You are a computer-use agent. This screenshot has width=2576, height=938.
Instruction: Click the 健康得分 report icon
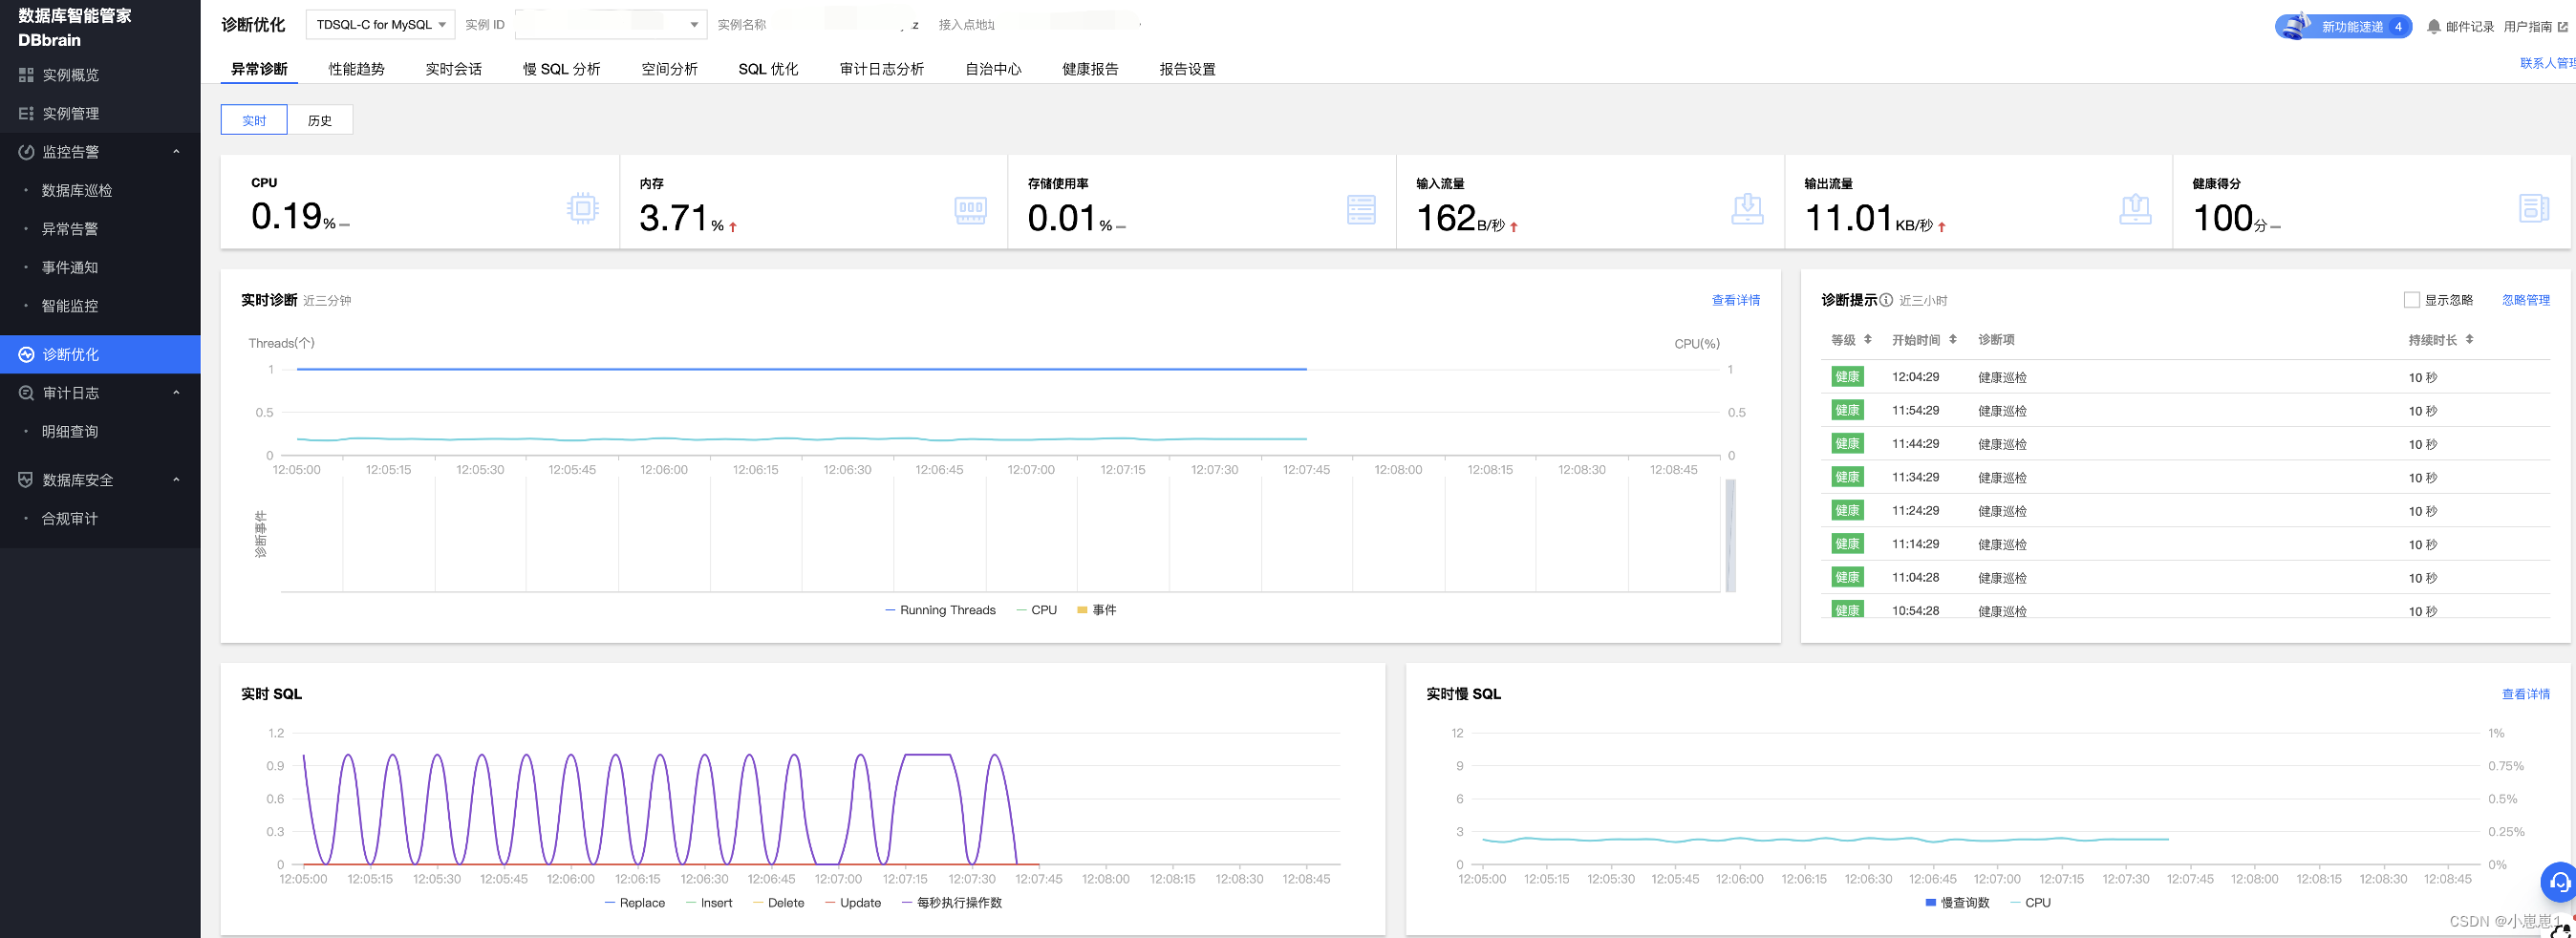(2533, 208)
